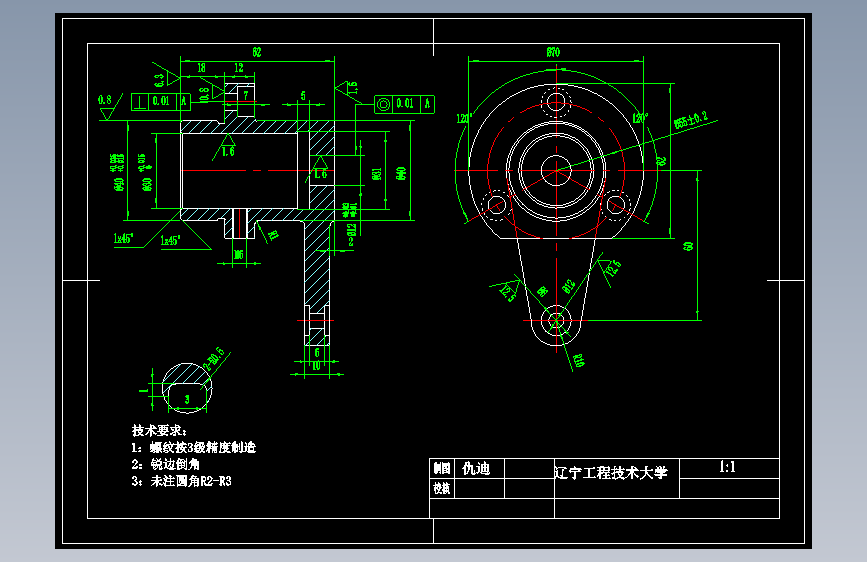Select the 1.6 roughness symbol inside the bore

point(227,147)
